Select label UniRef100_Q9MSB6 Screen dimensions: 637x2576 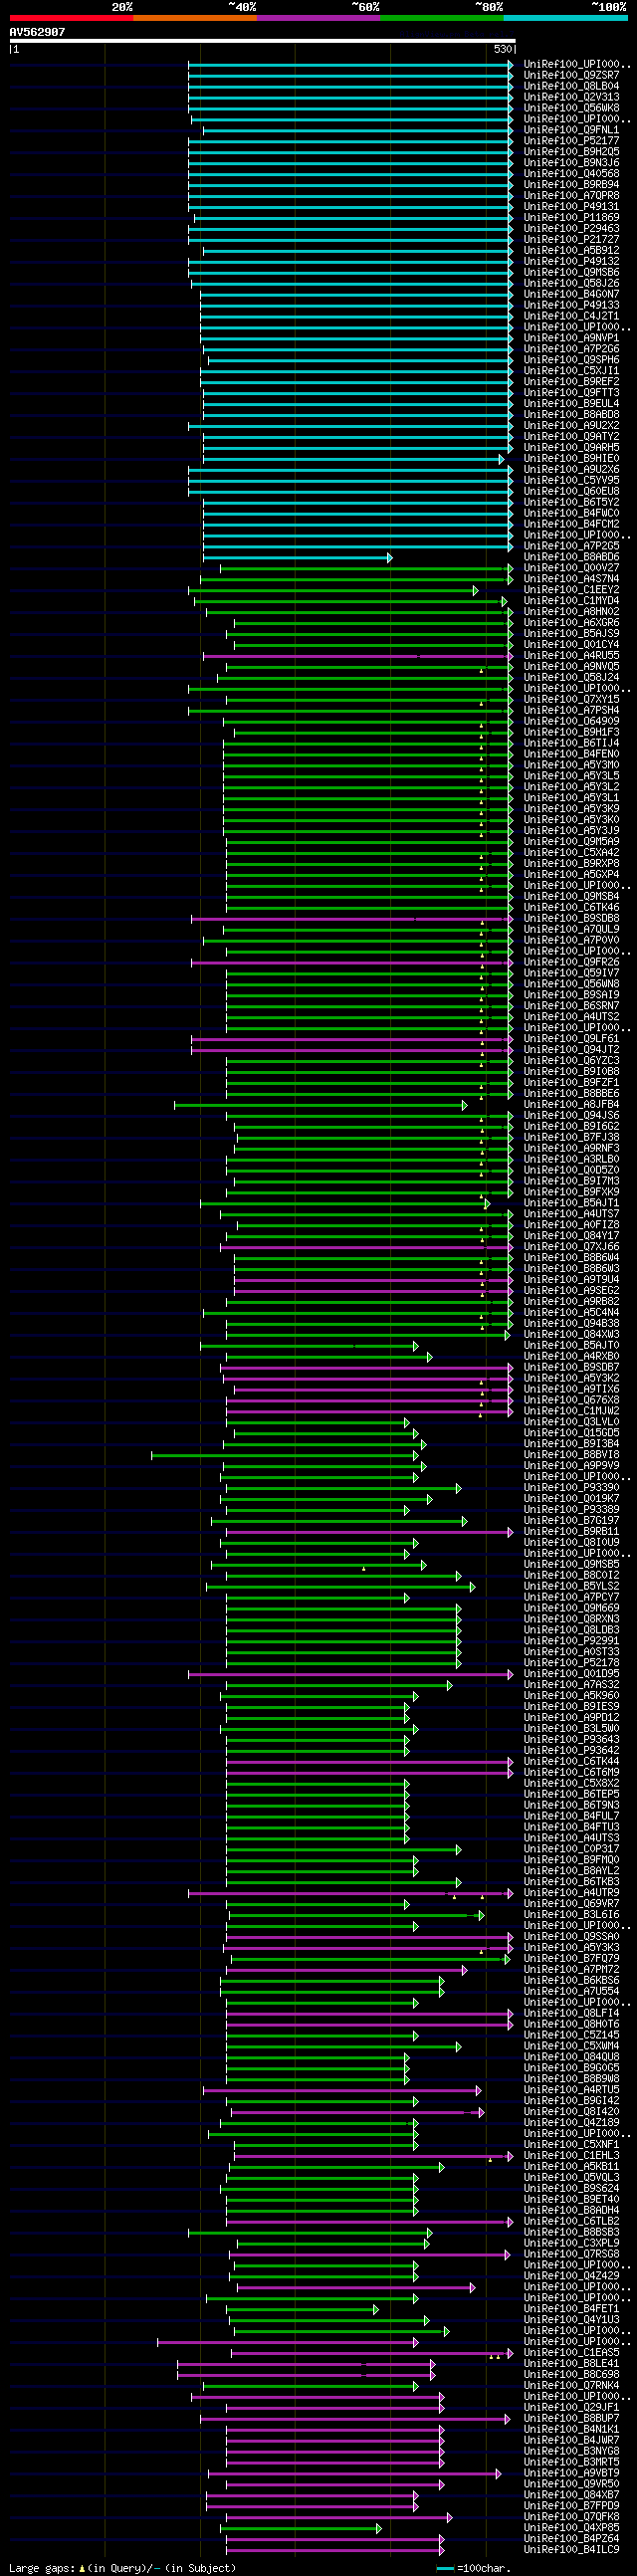(x=571, y=273)
